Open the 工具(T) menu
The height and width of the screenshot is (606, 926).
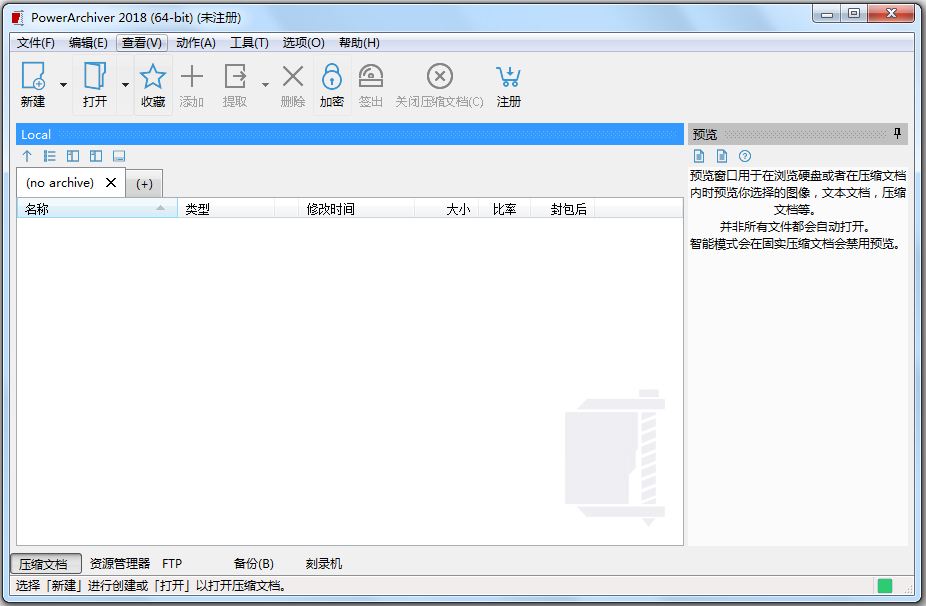249,43
